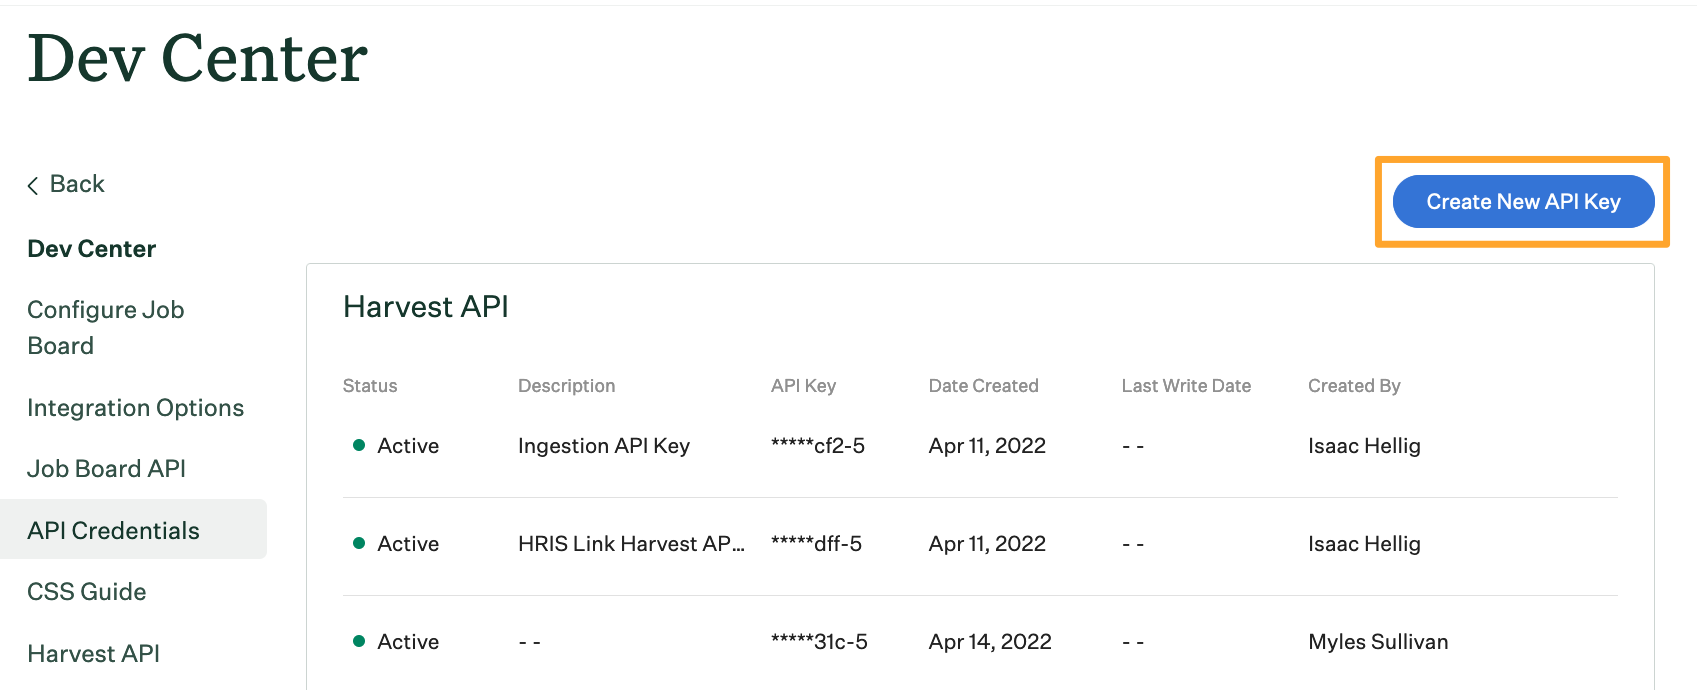1697x690 pixels.
Task: Click the Date Created column header
Action: point(983,386)
